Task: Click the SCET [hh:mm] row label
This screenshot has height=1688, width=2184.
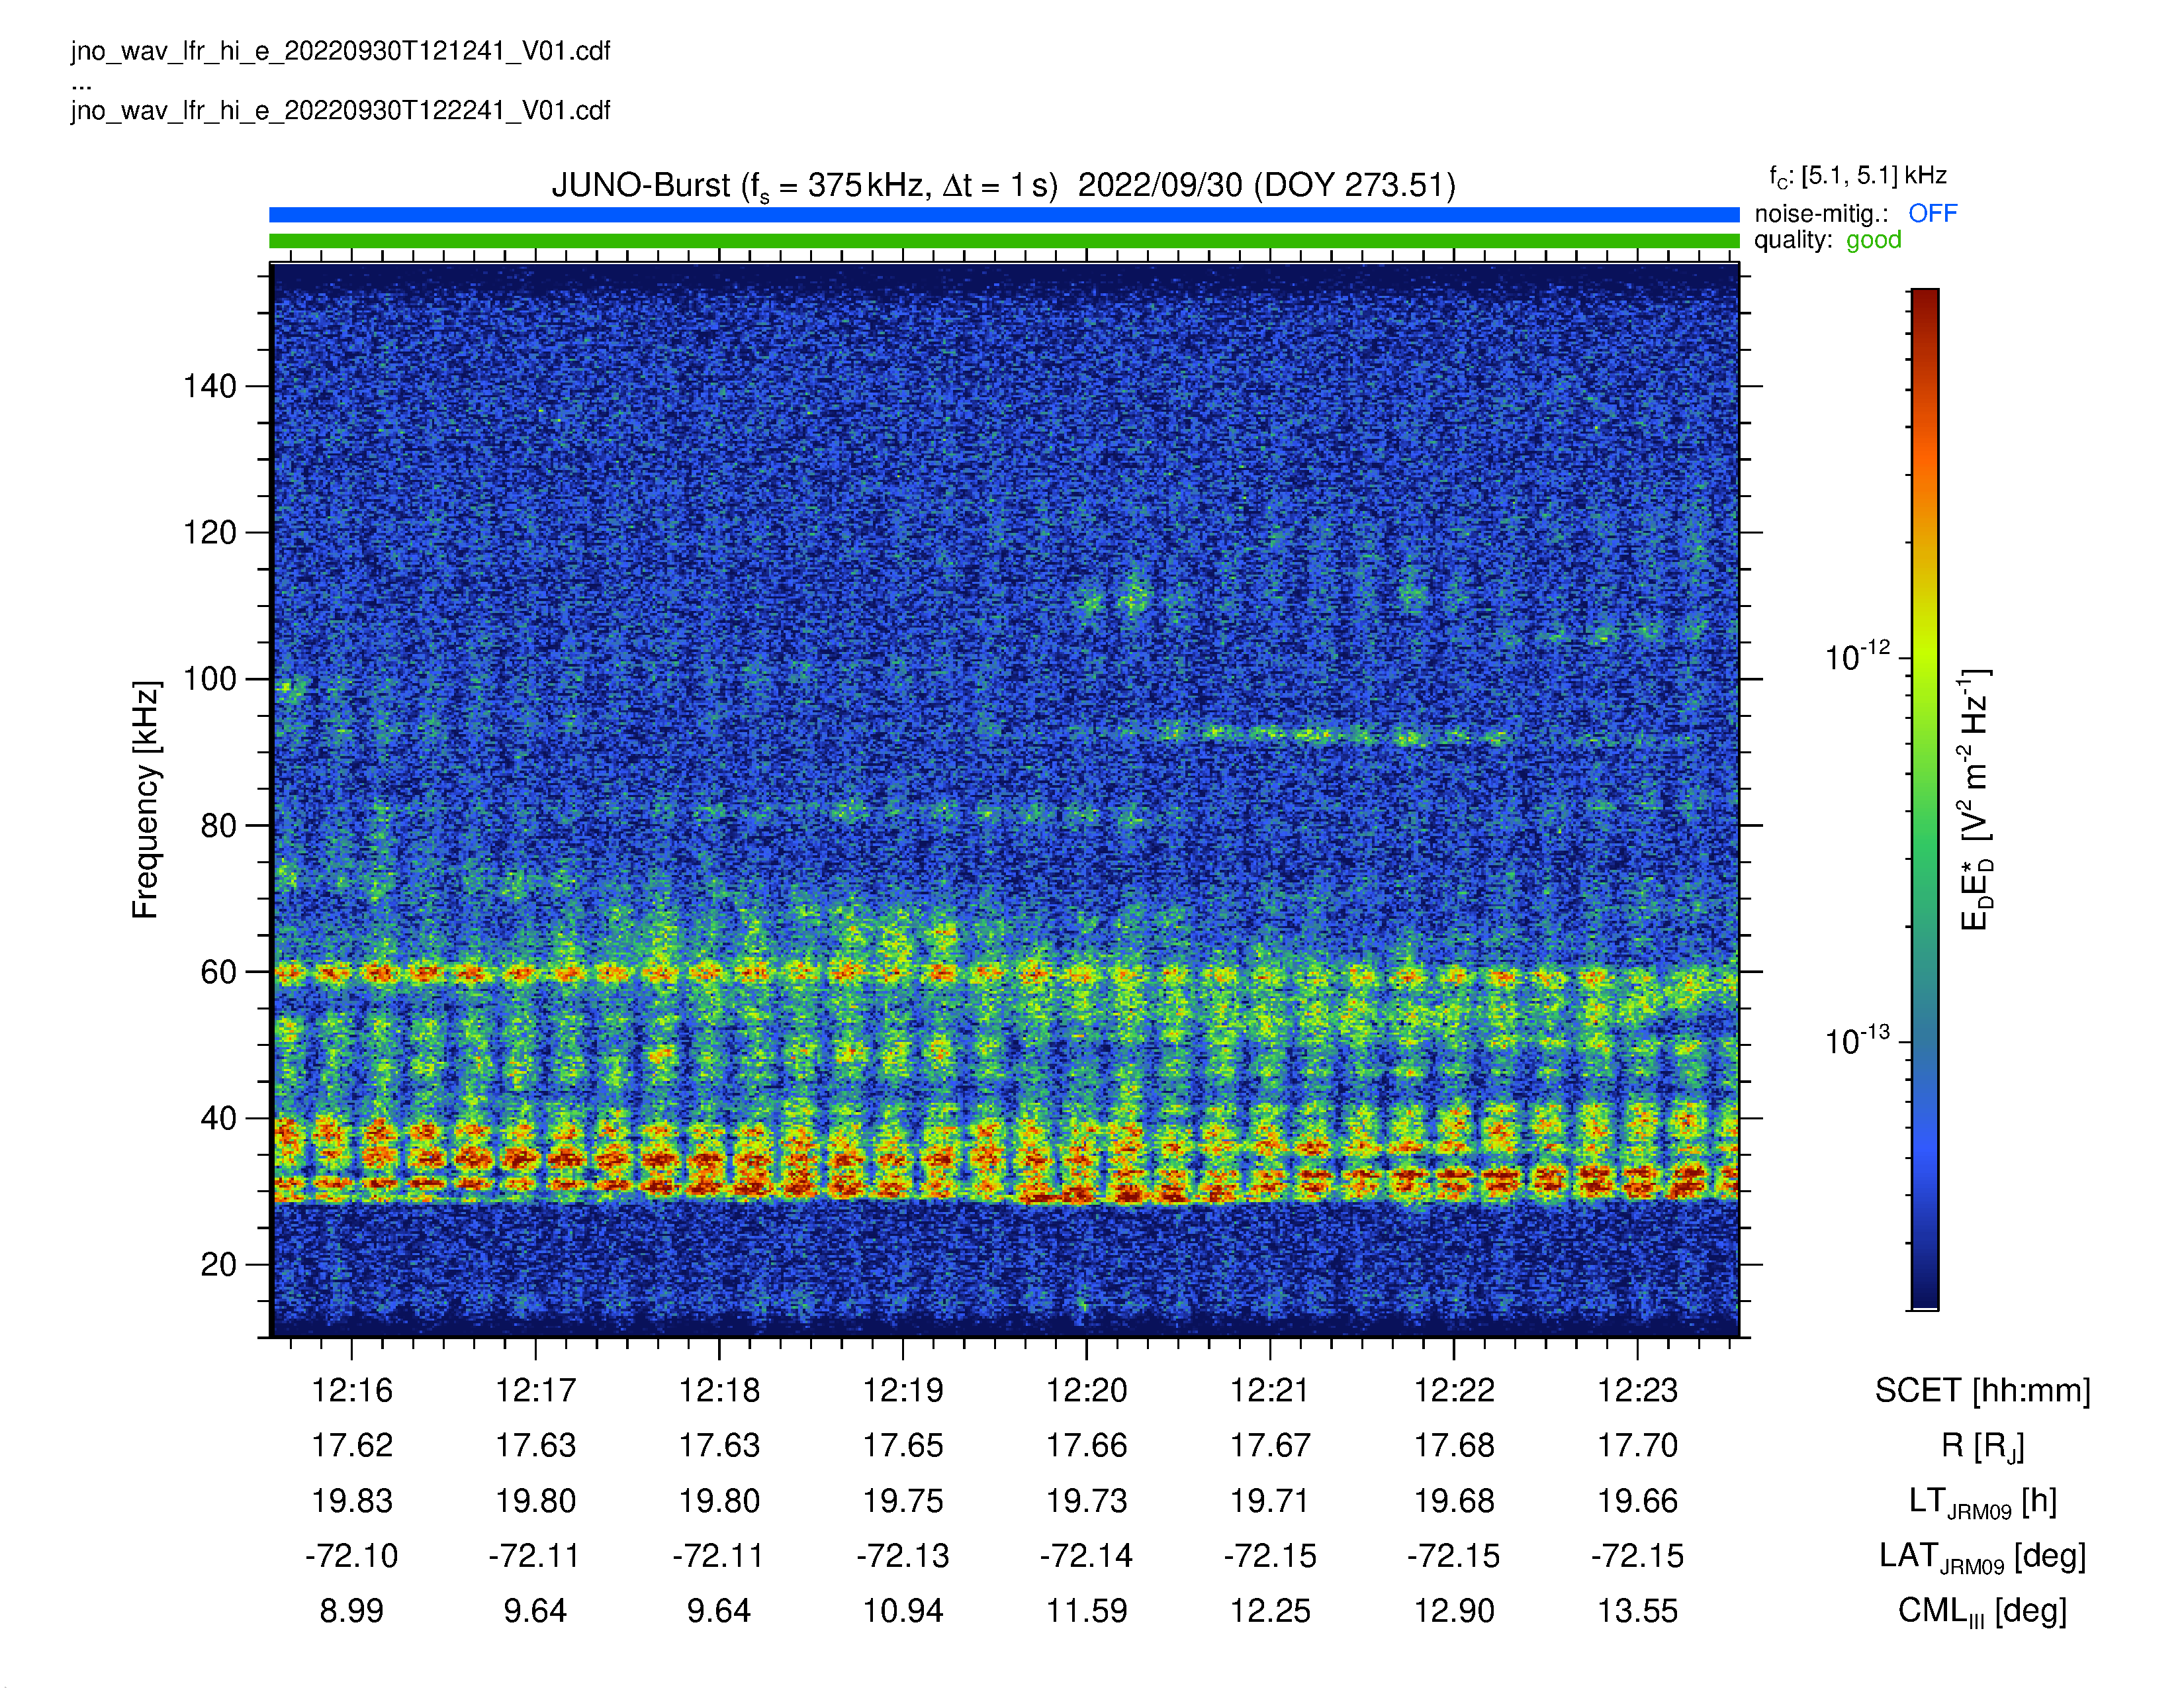Action: click(1982, 1391)
